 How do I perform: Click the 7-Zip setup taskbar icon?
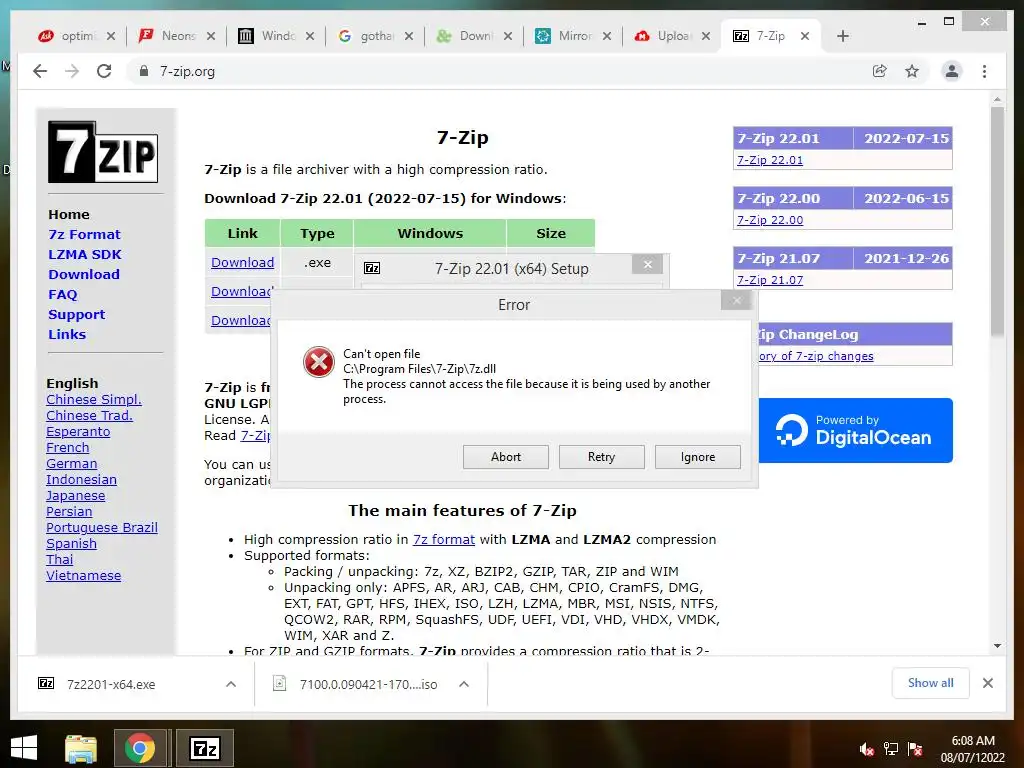(x=204, y=748)
